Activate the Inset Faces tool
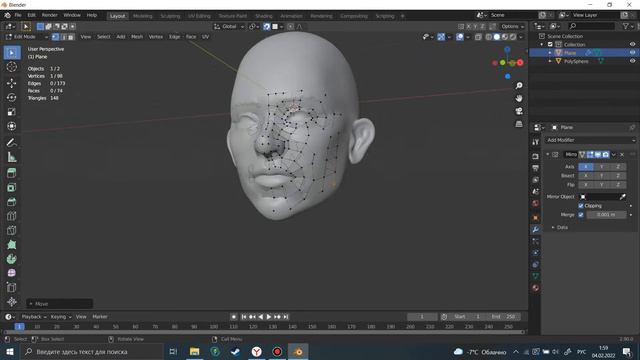The image size is (640, 360). click(12, 187)
